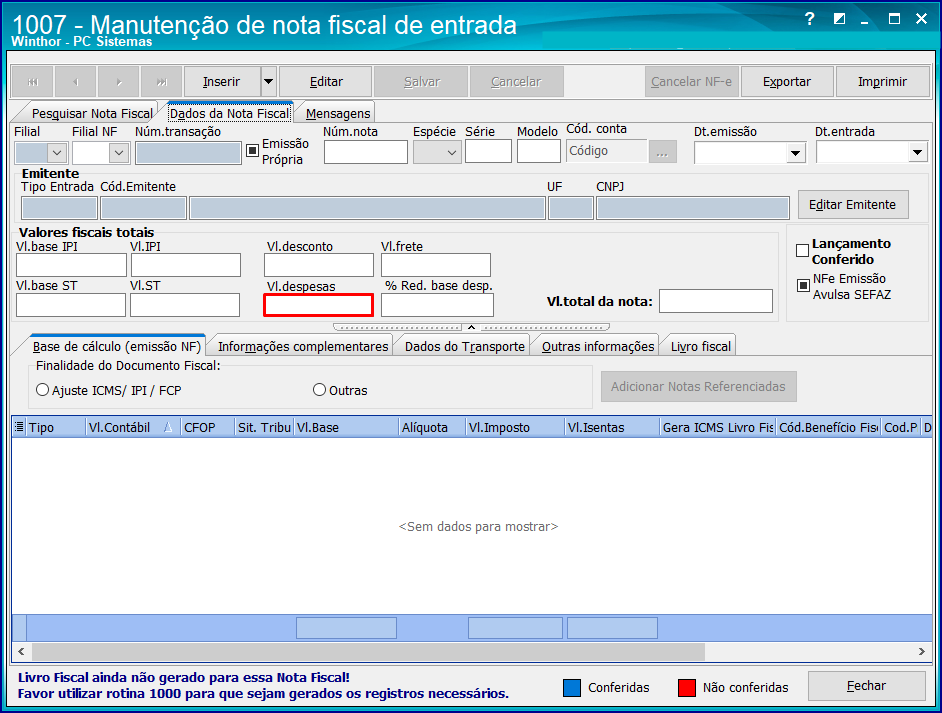The width and height of the screenshot is (942, 713).
Task: Click the Fechar button
Action: (866, 686)
